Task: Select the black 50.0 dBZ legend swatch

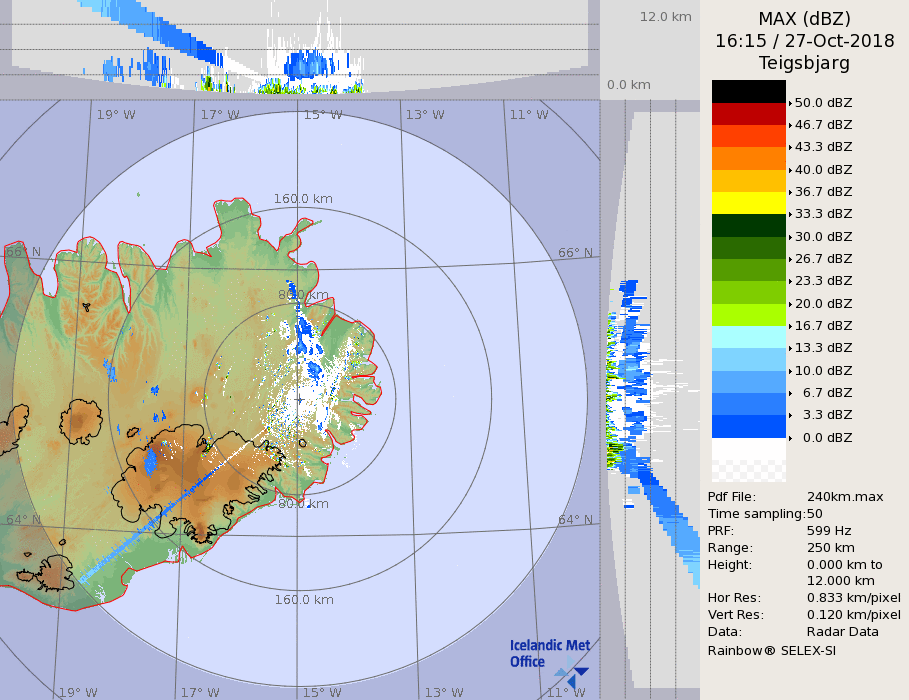Action: pos(748,91)
